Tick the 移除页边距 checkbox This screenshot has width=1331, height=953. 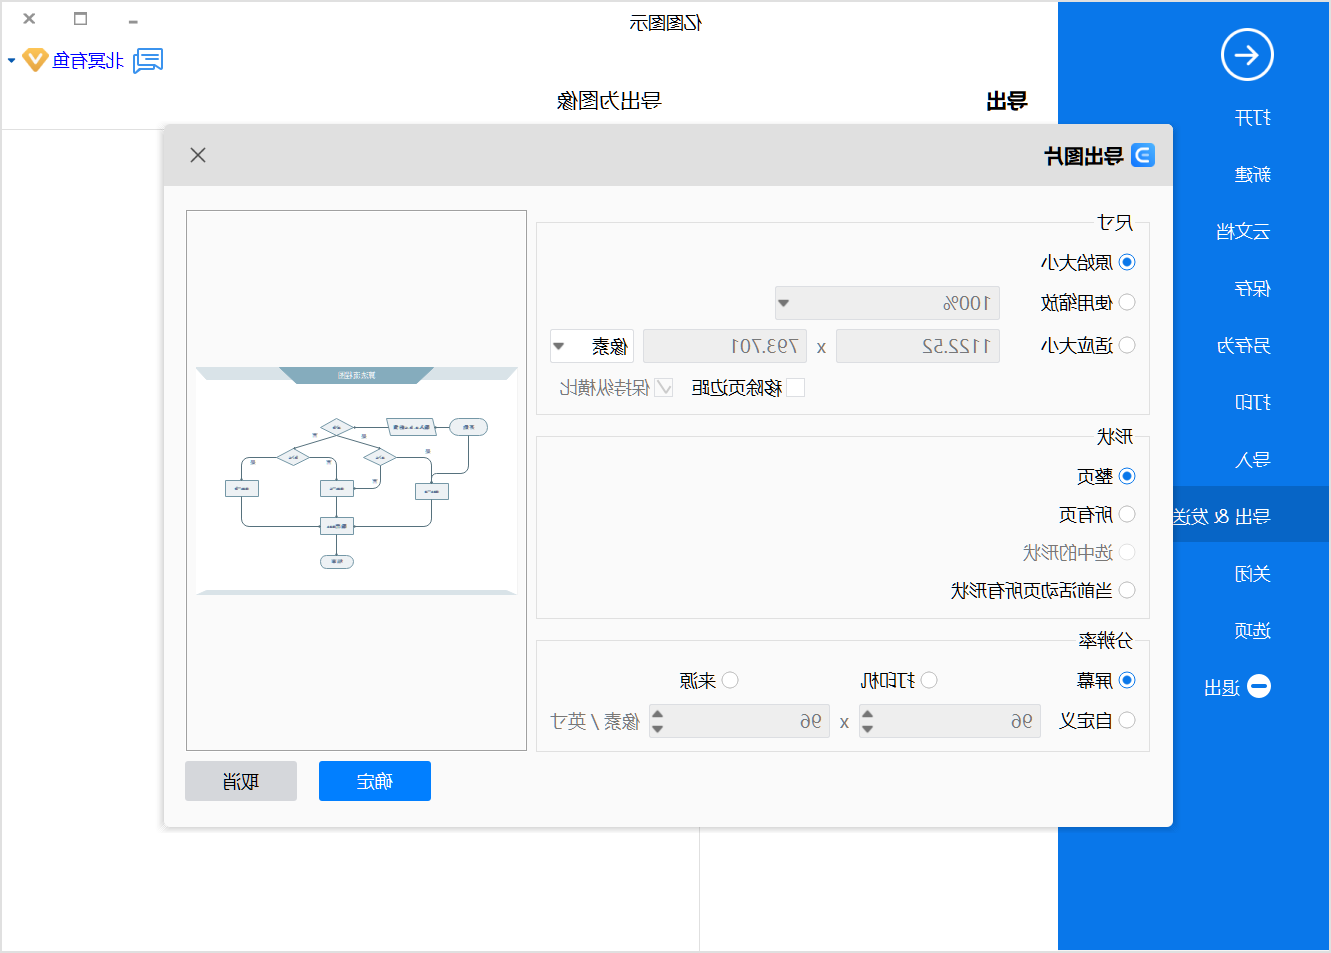[796, 388]
